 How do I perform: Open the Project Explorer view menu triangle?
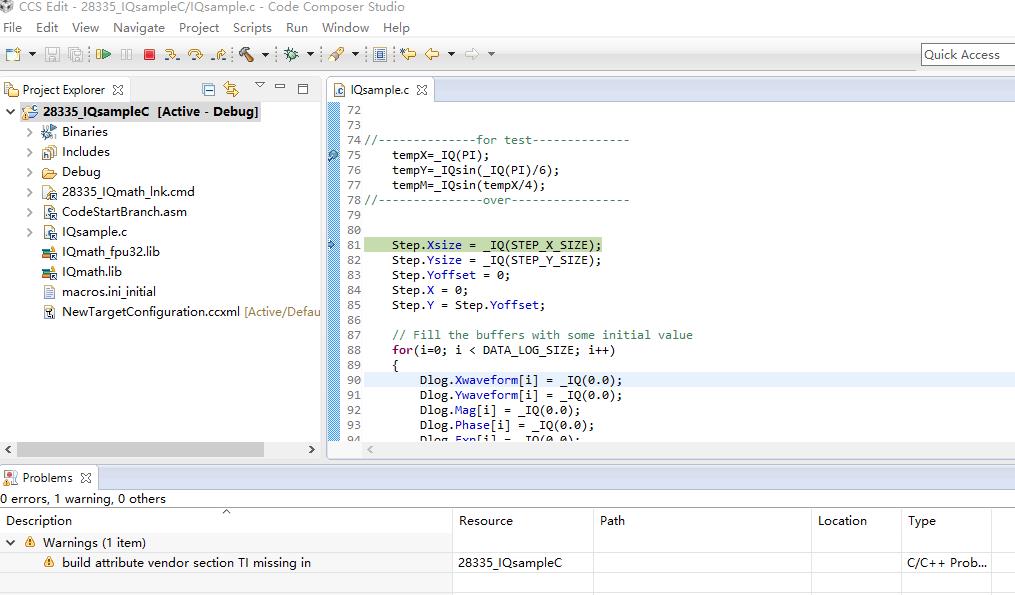[259, 86]
